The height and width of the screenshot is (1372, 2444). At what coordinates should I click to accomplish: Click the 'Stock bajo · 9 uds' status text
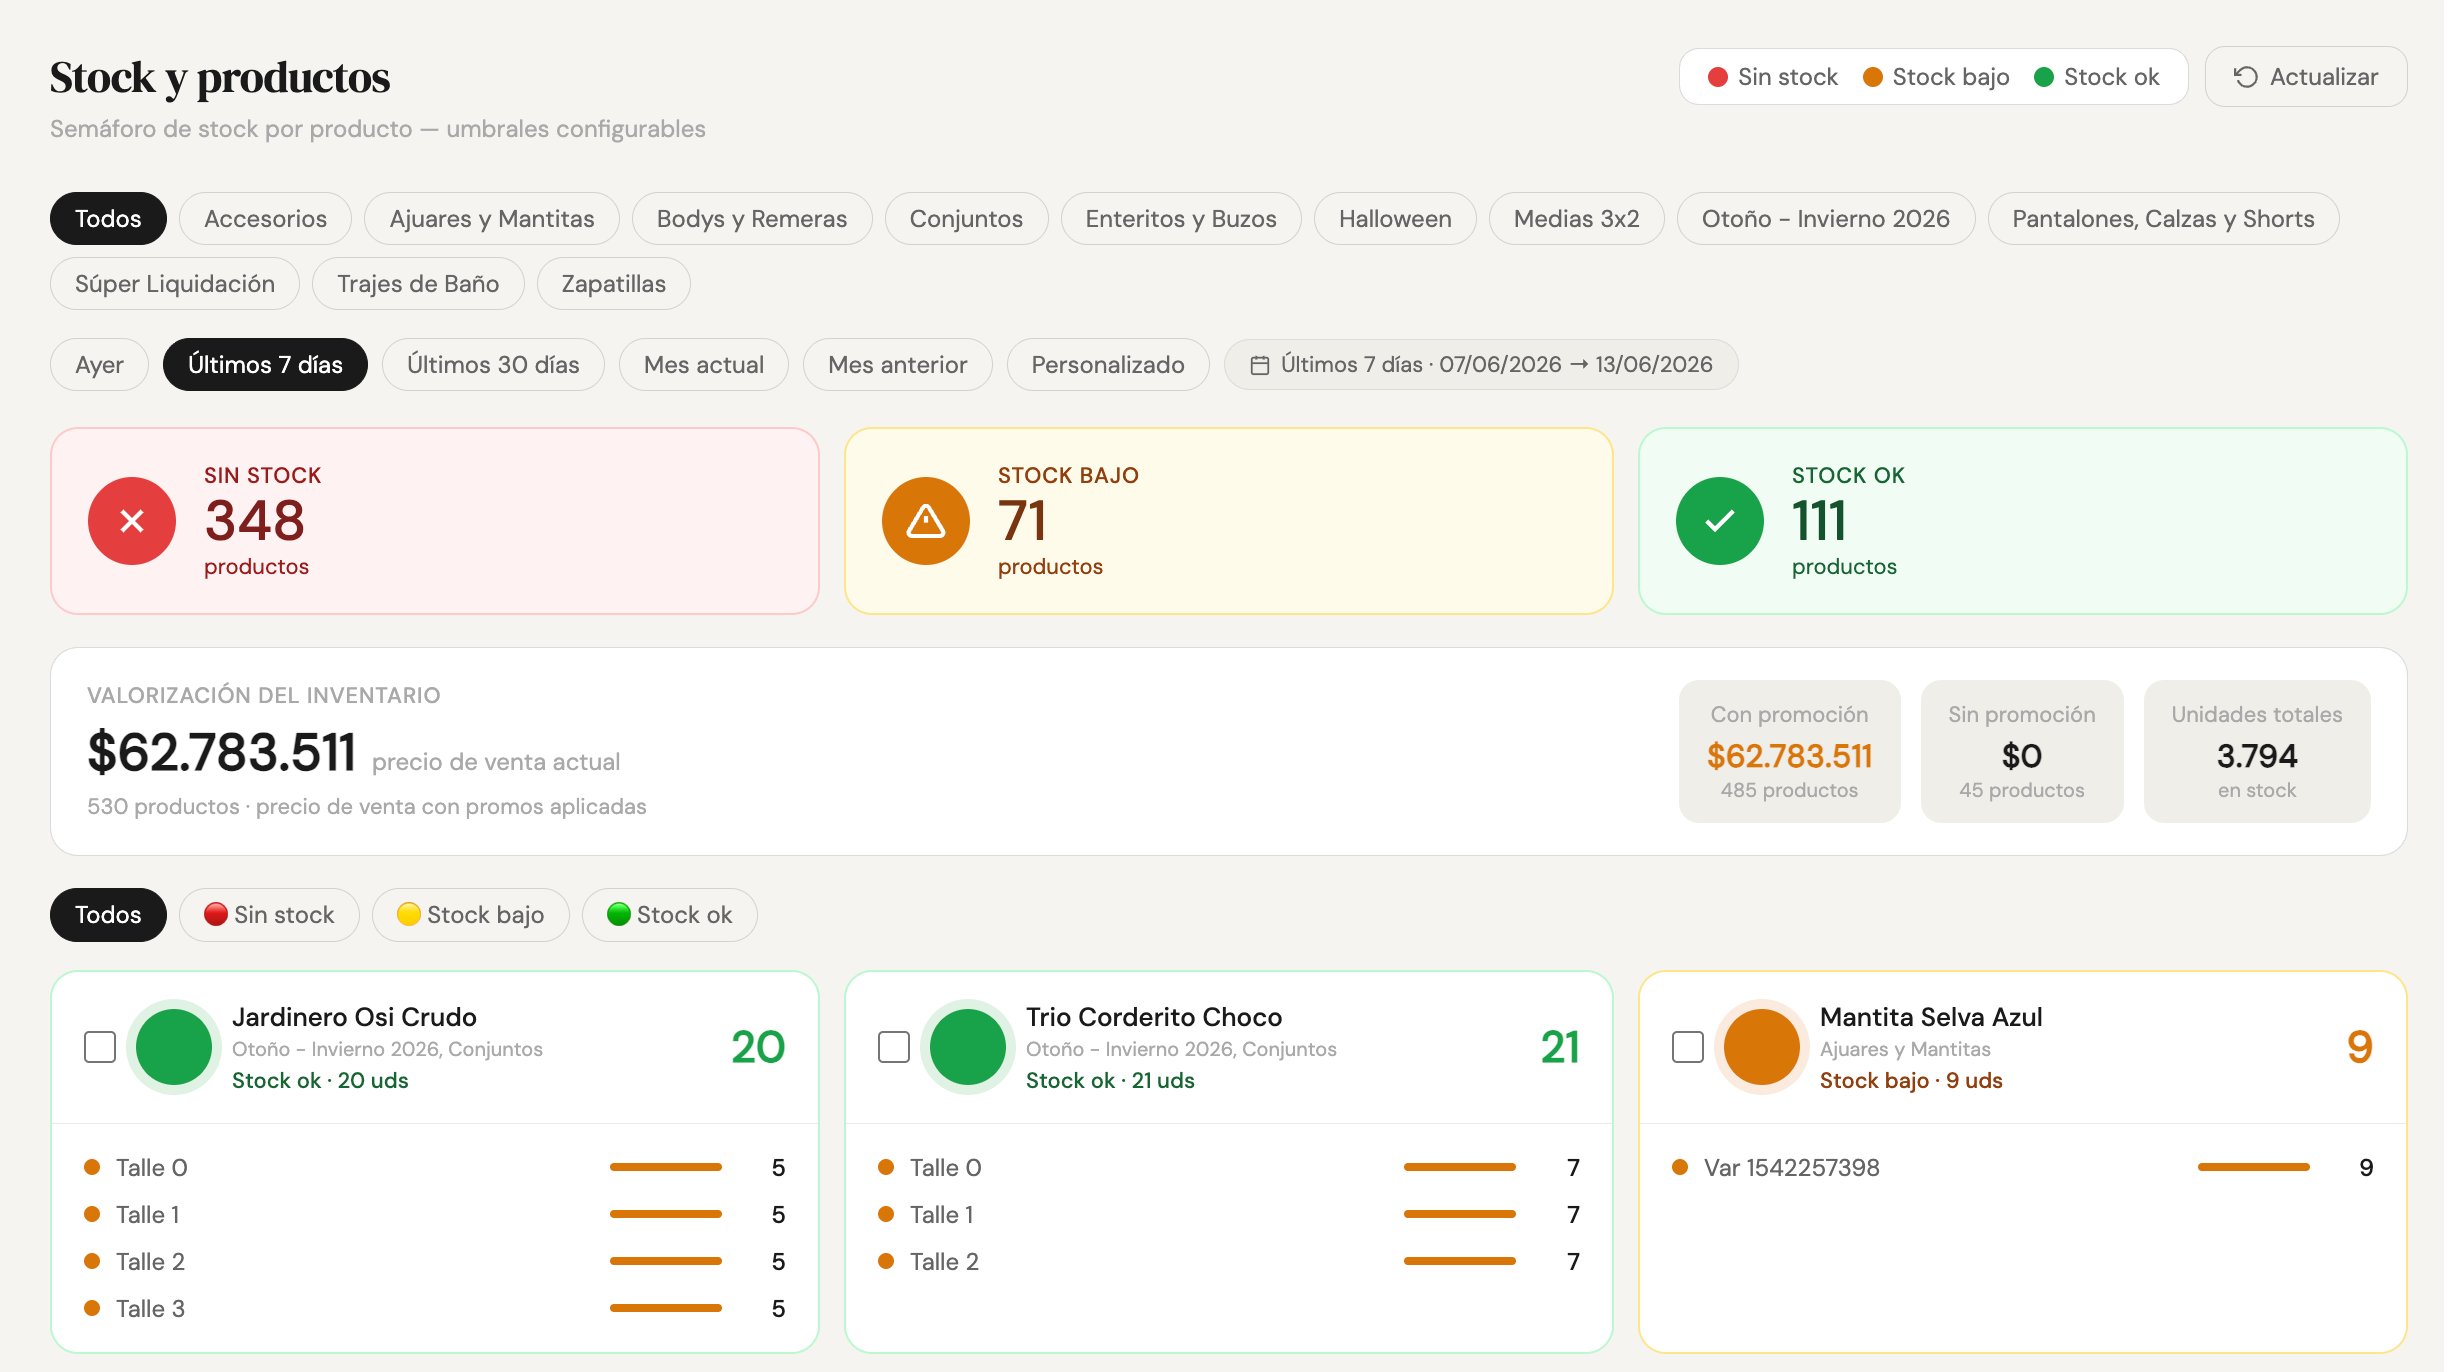coord(1911,1081)
